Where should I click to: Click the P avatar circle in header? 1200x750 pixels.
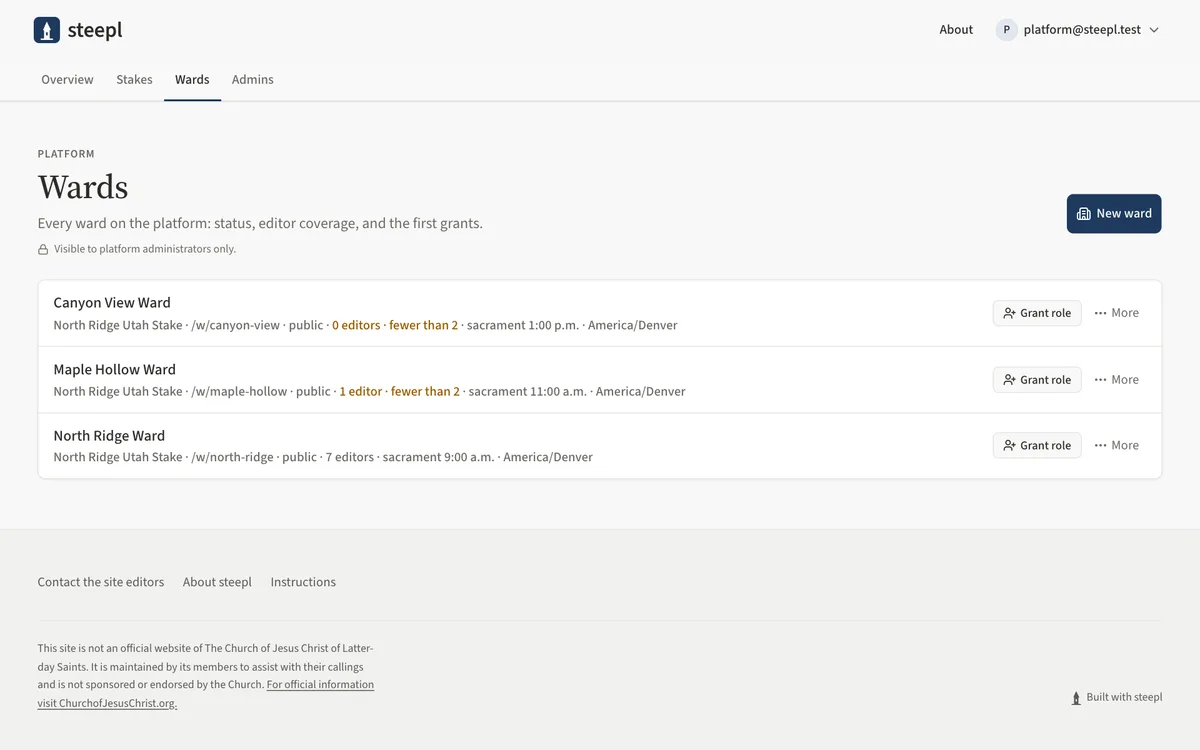(1006, 30)
